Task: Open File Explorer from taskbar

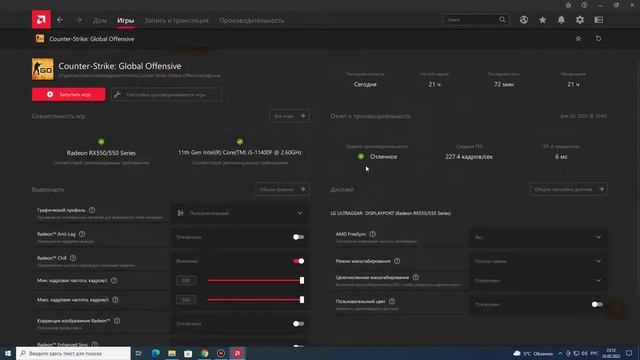Action: 172,353
